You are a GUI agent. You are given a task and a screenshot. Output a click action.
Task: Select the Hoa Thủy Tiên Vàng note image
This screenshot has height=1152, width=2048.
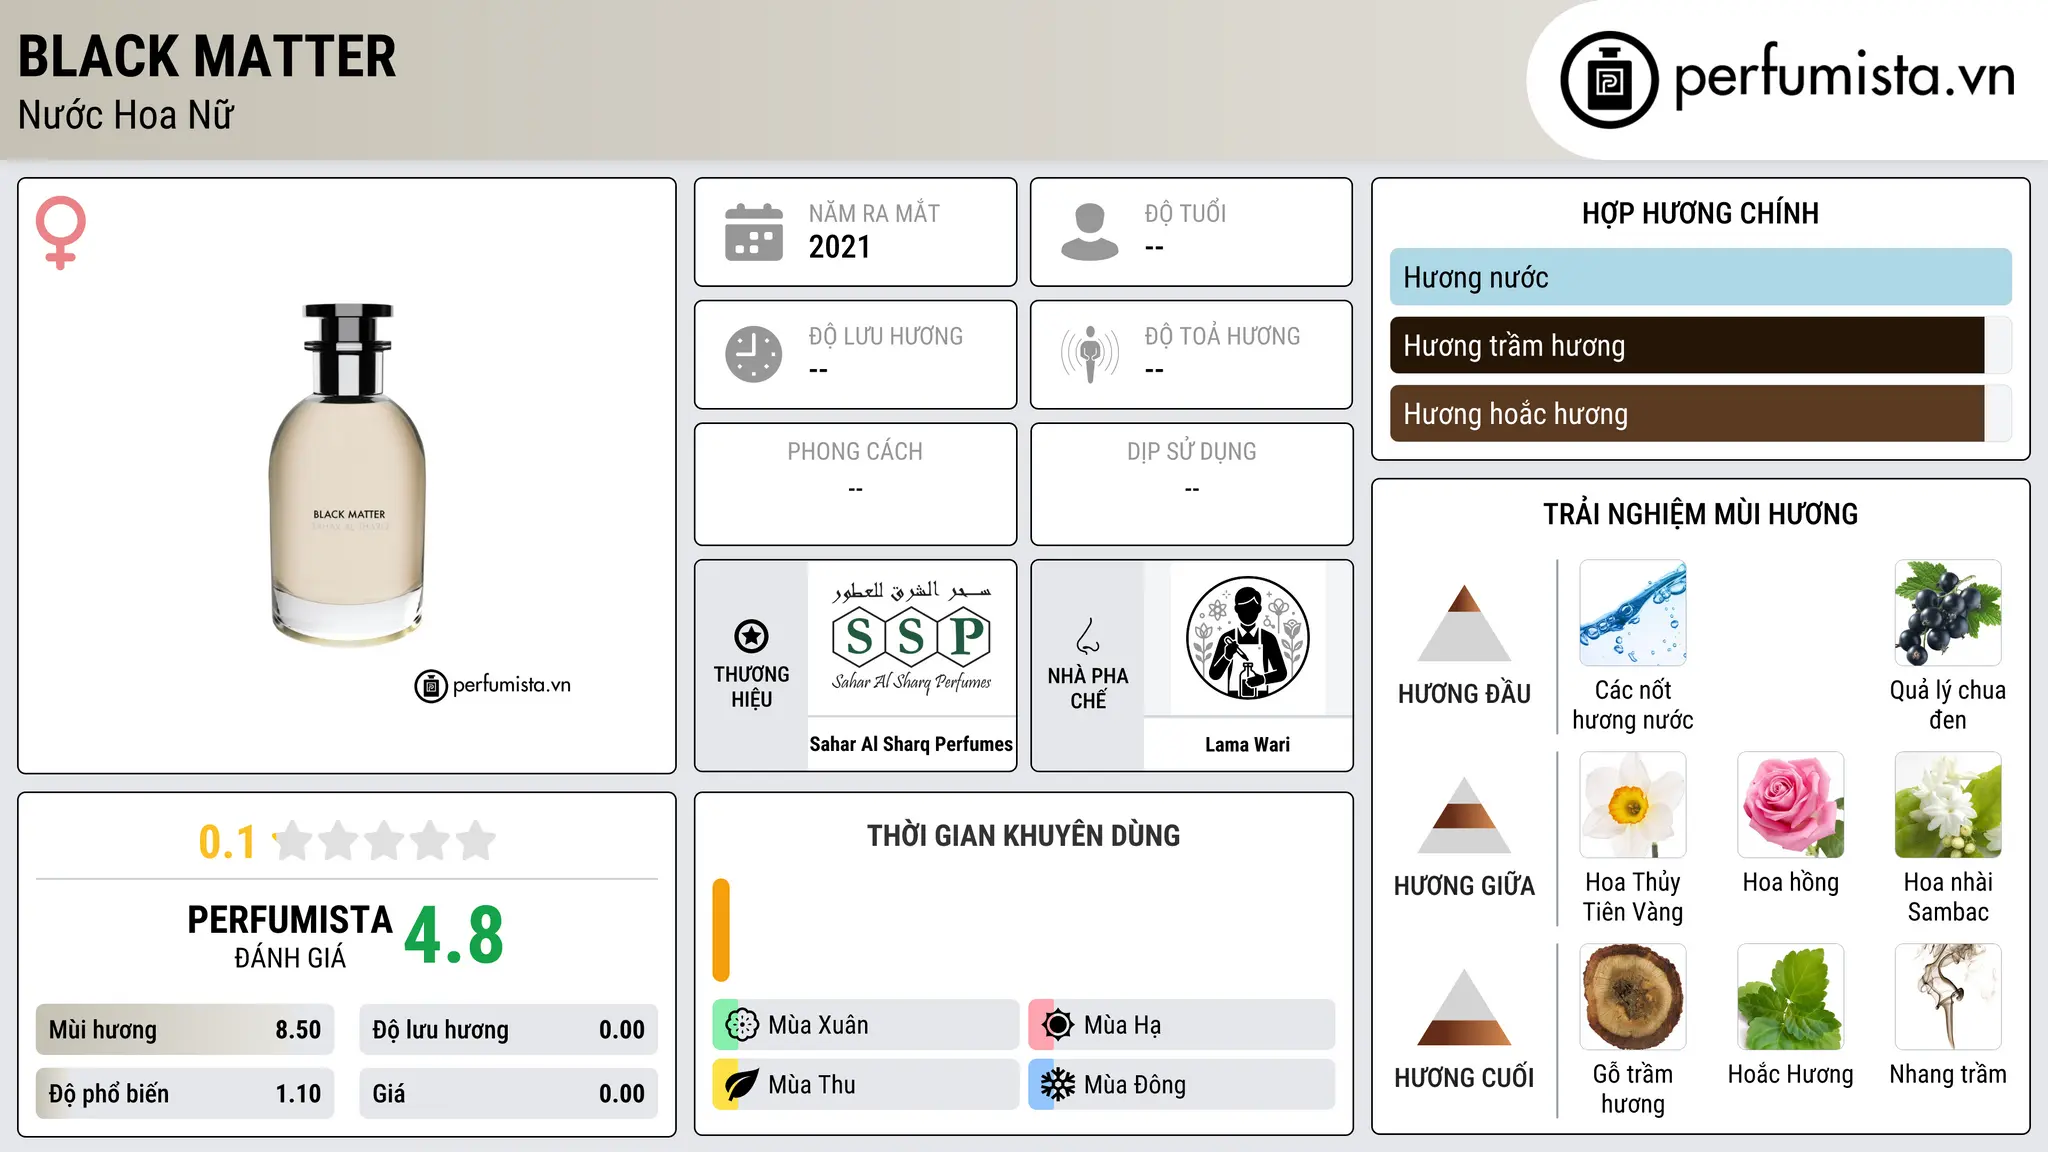pos(1633,805)
